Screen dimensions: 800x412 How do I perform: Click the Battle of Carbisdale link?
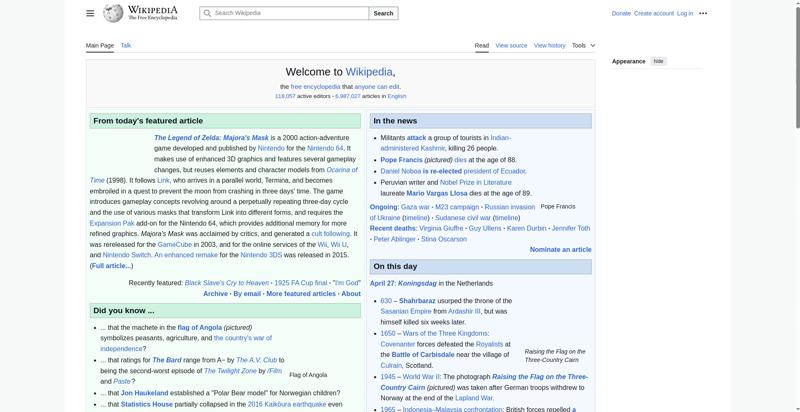click(x=423, y=355)
